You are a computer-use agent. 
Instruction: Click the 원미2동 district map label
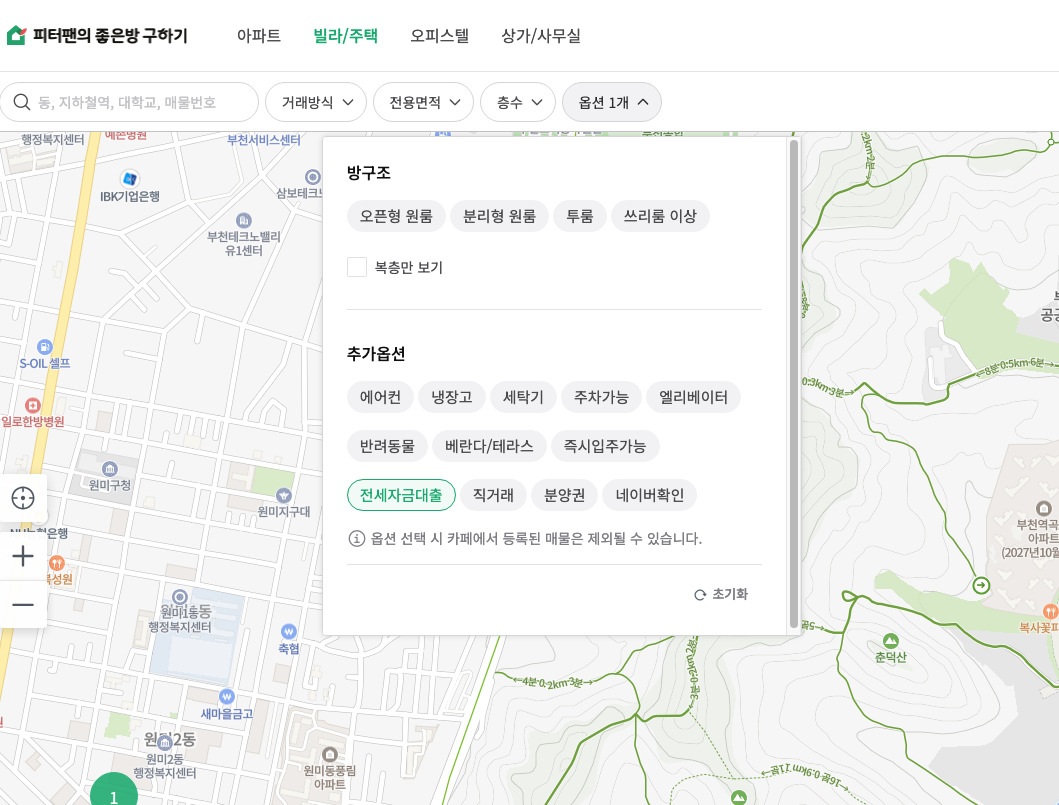tap(170, 739)
